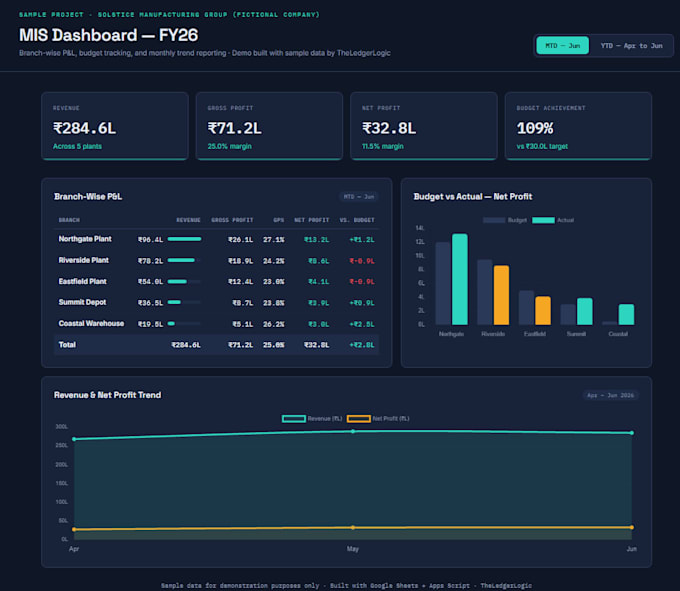Image resolution: width=680 pixels, height=591 pixels.
Task: Click Riverside GP% value 24.2%
Action: [274, 261]
